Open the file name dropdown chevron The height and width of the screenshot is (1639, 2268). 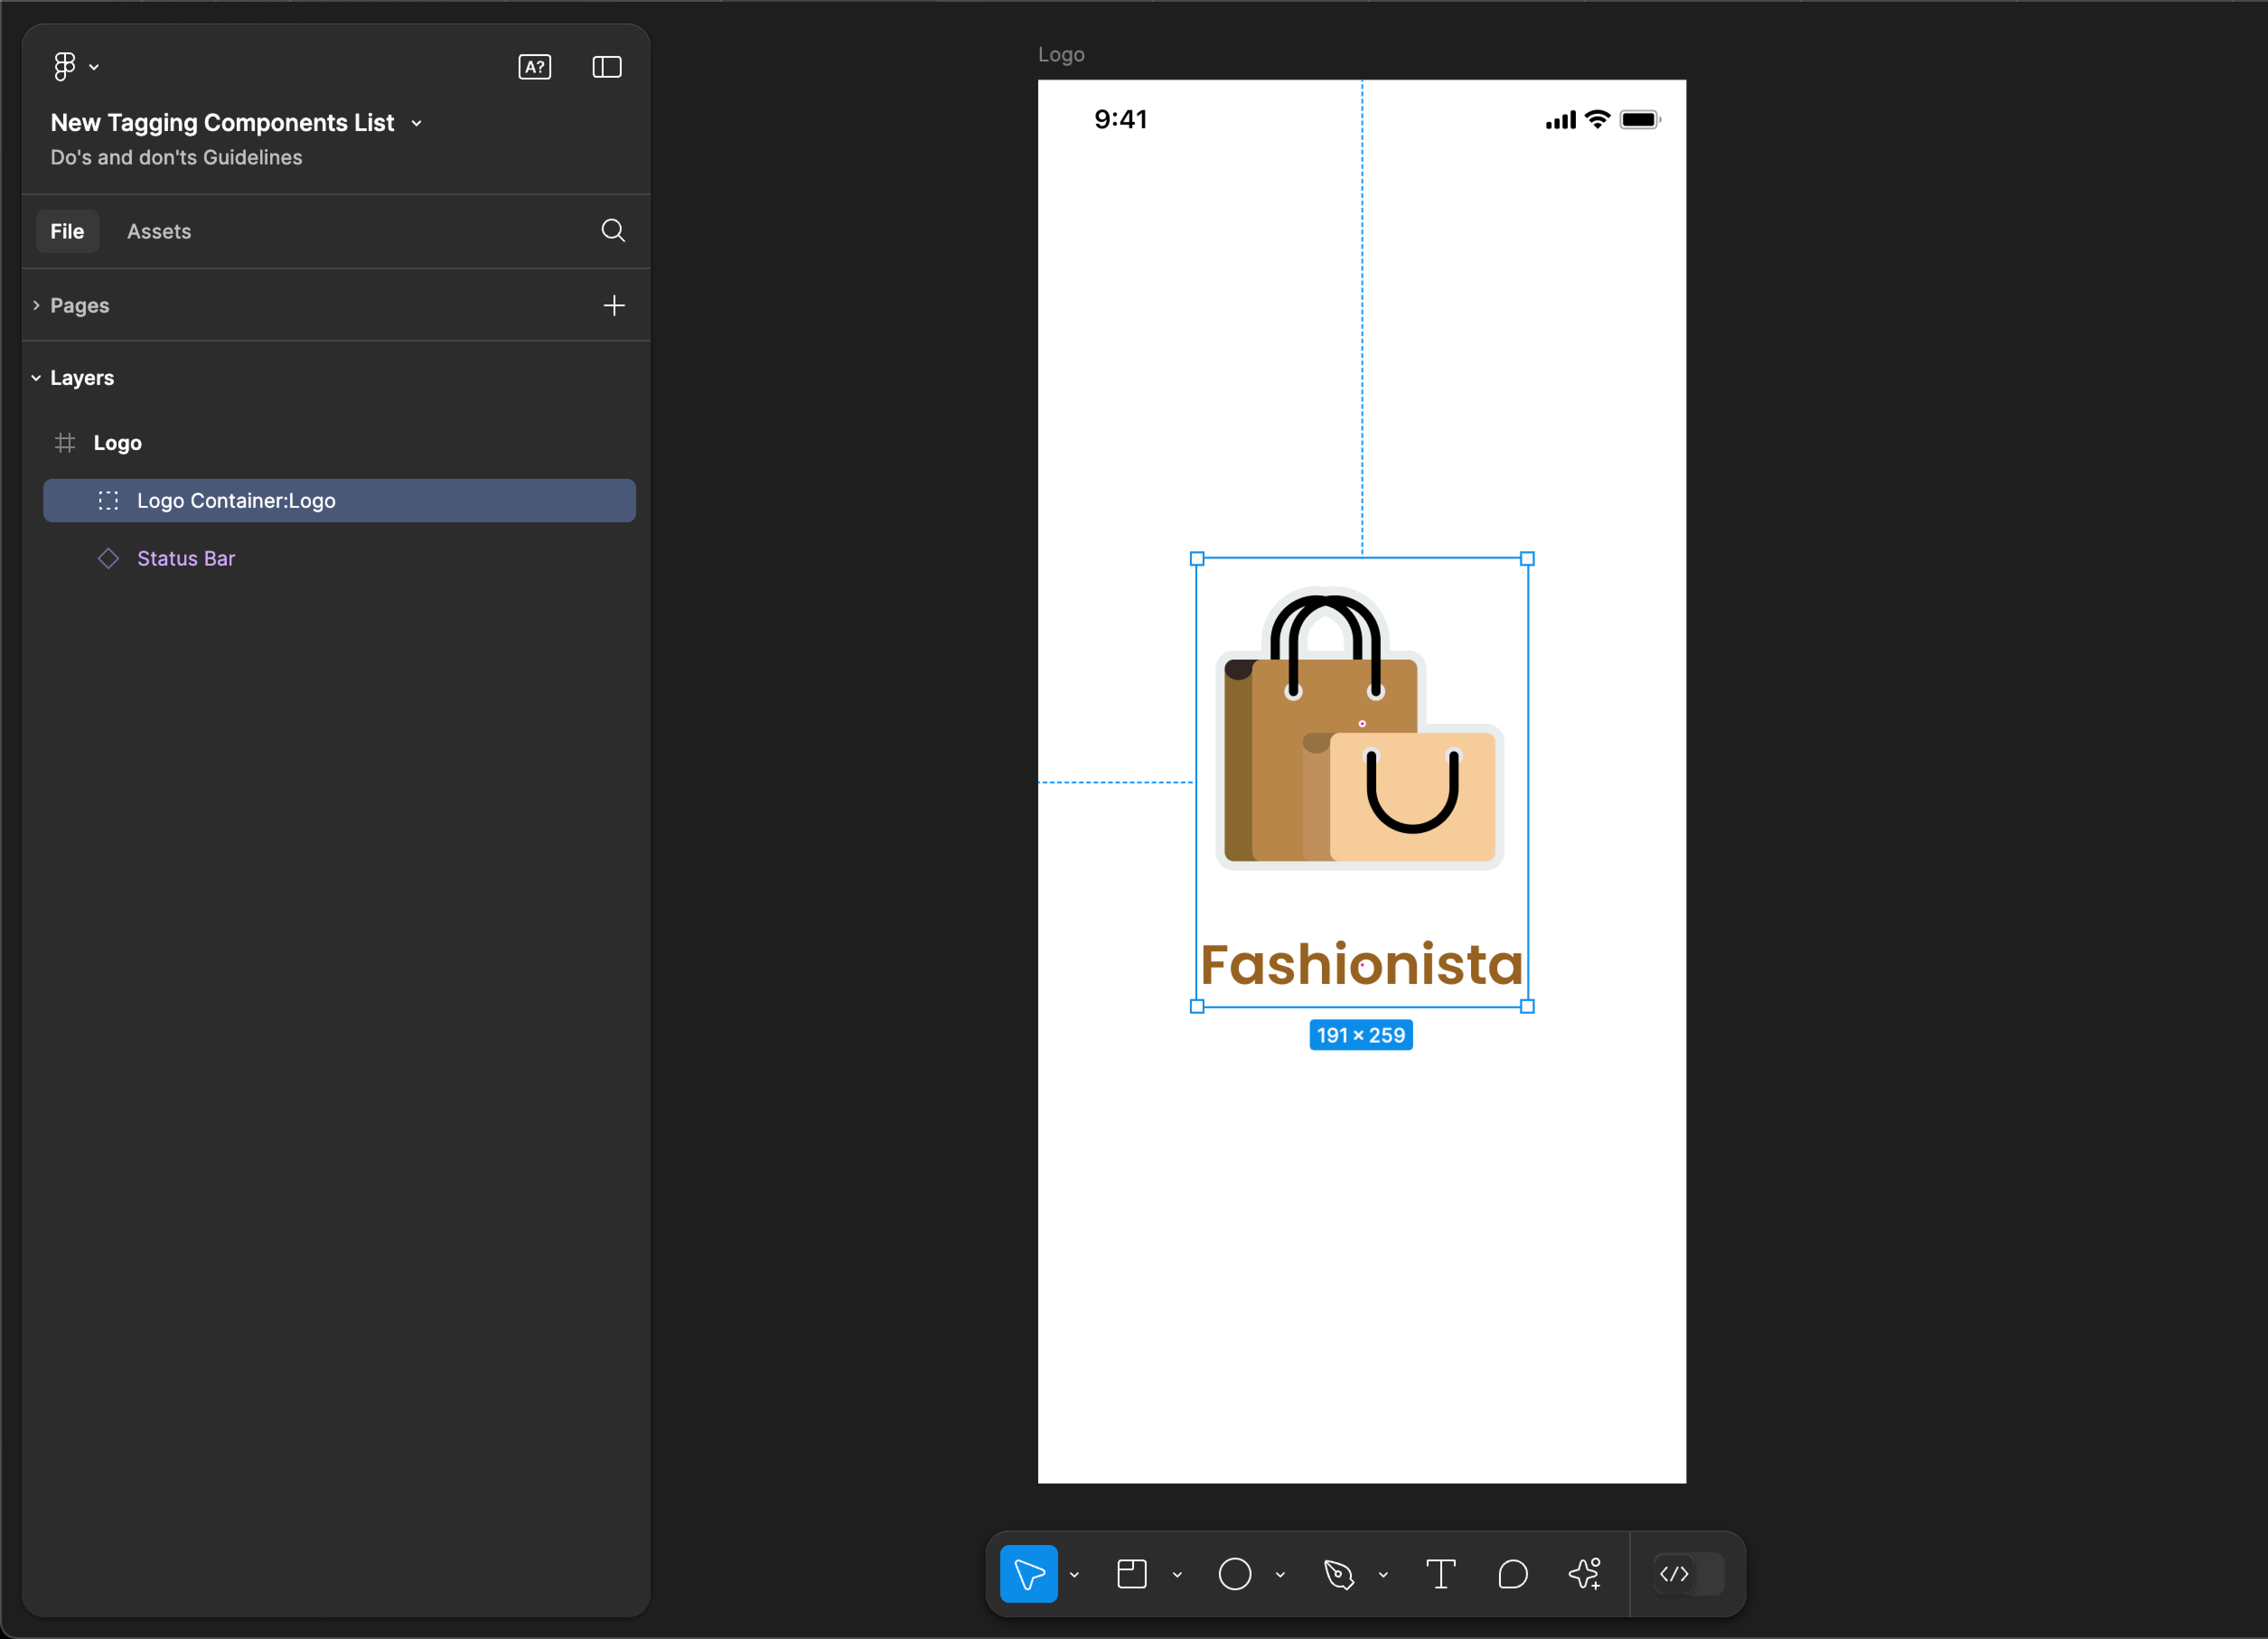(x=417, y=123)
